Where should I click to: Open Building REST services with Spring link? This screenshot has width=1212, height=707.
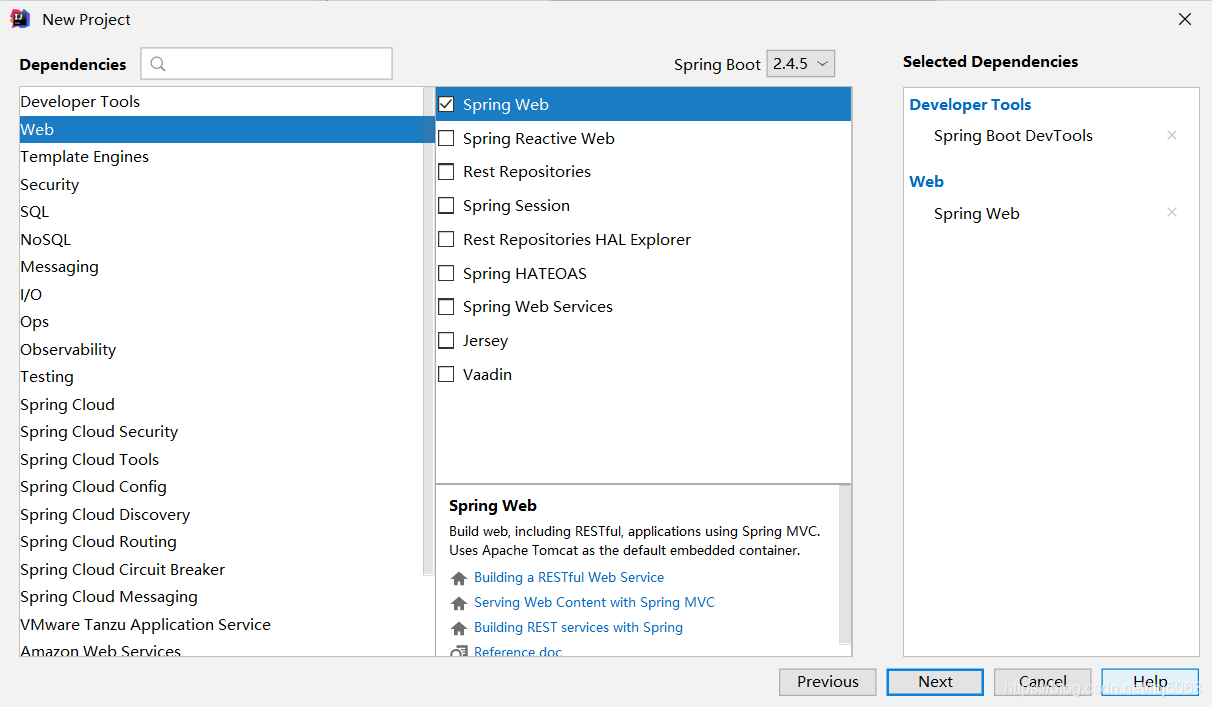578,627
